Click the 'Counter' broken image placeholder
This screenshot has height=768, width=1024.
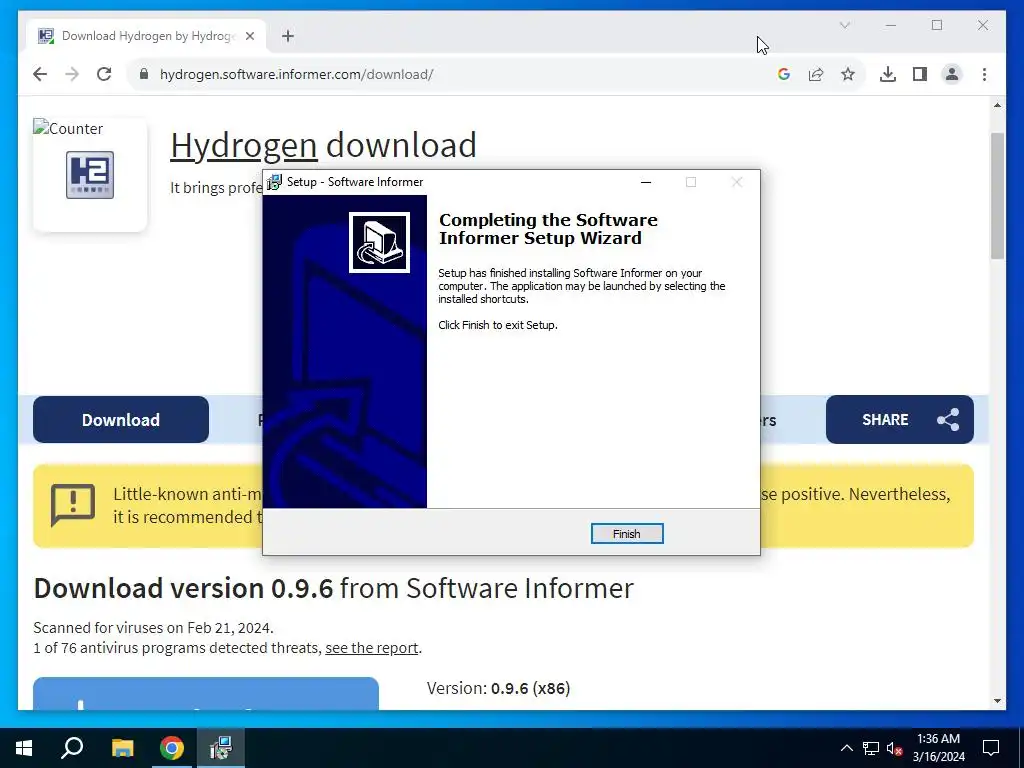click(69, 129)
